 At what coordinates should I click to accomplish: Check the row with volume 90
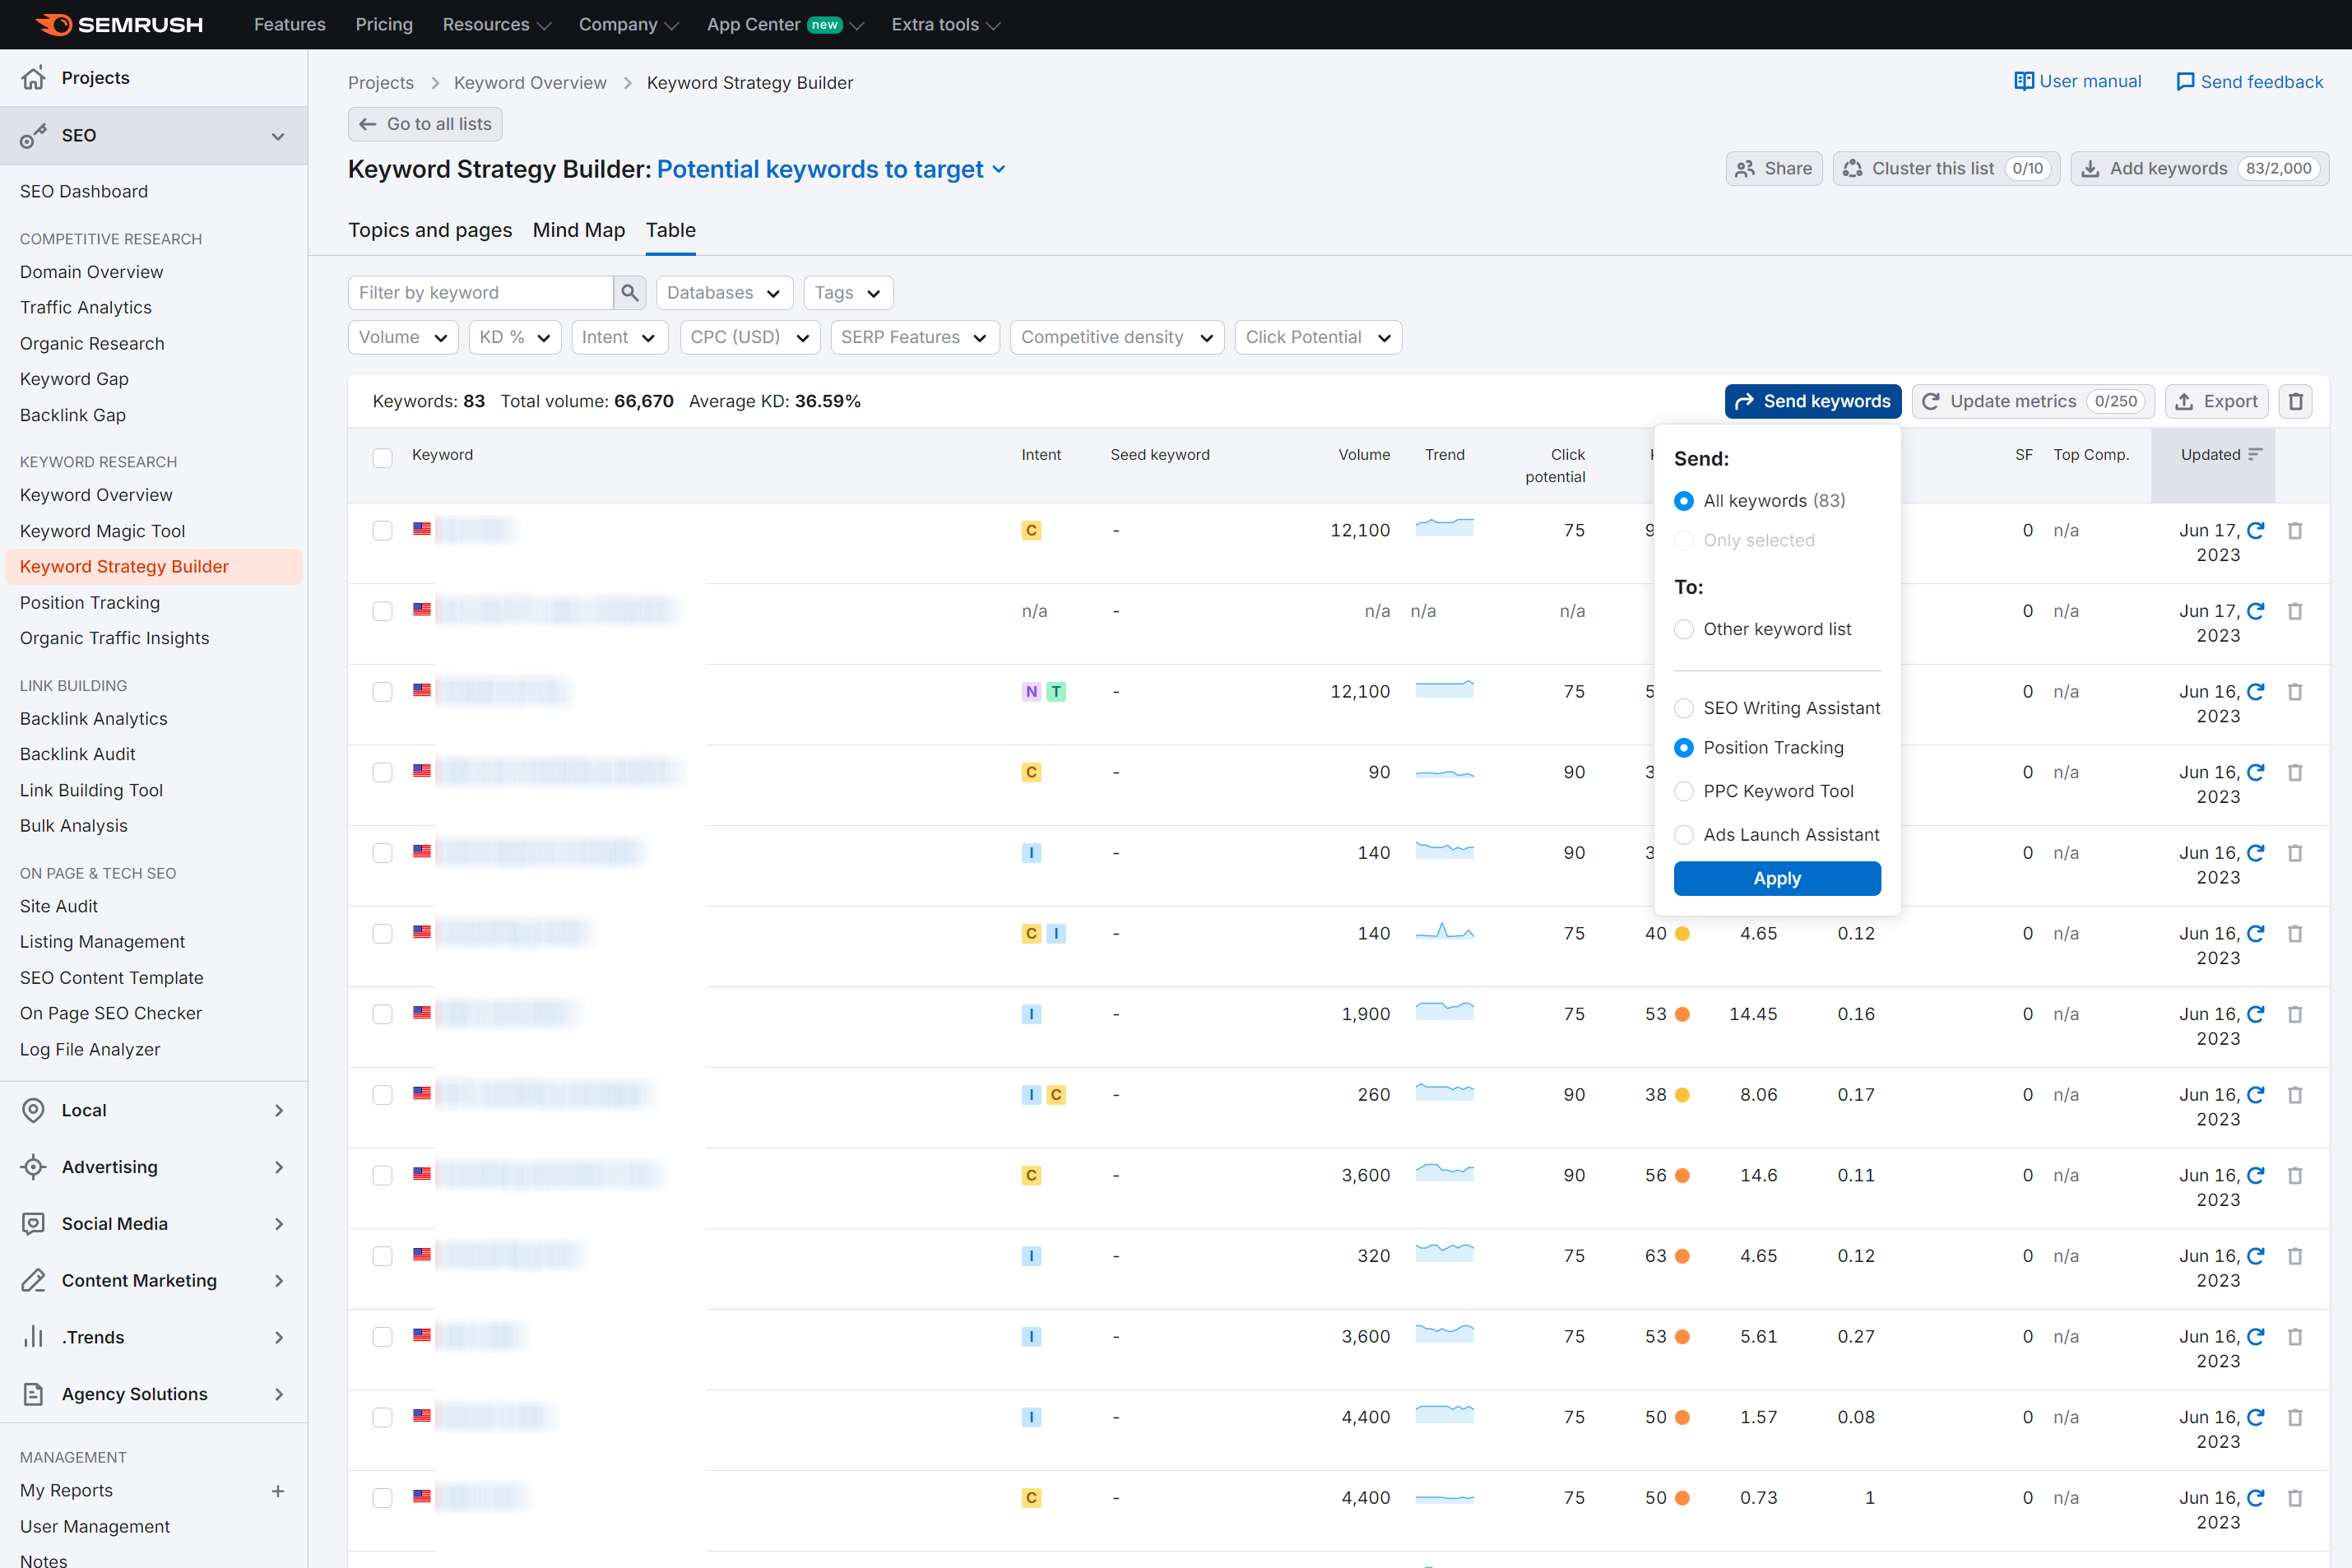pyautogui.click(x=382, y=772)
